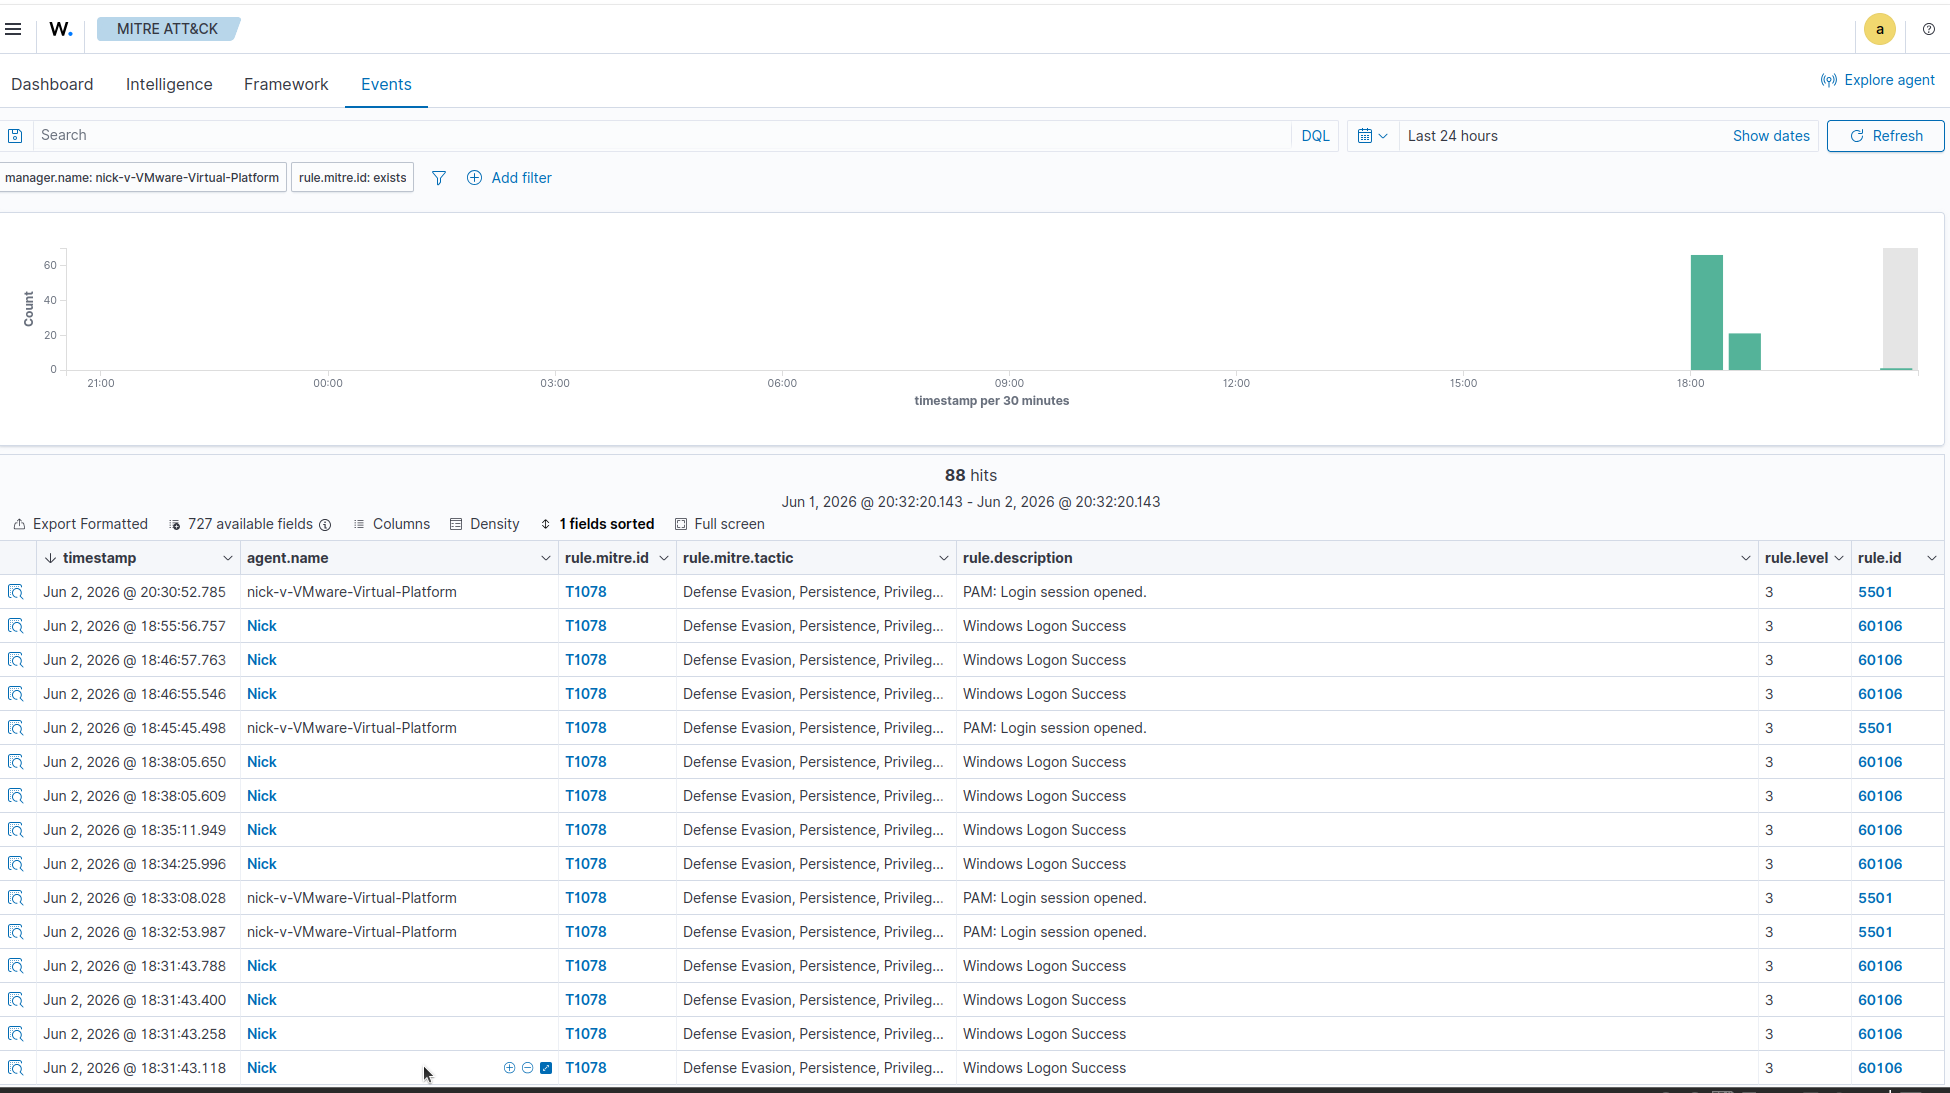Open rule 5501 link in first row
This screenshot has height=1093, width=1950.
pyautogui.click(x=1875, y=592)
